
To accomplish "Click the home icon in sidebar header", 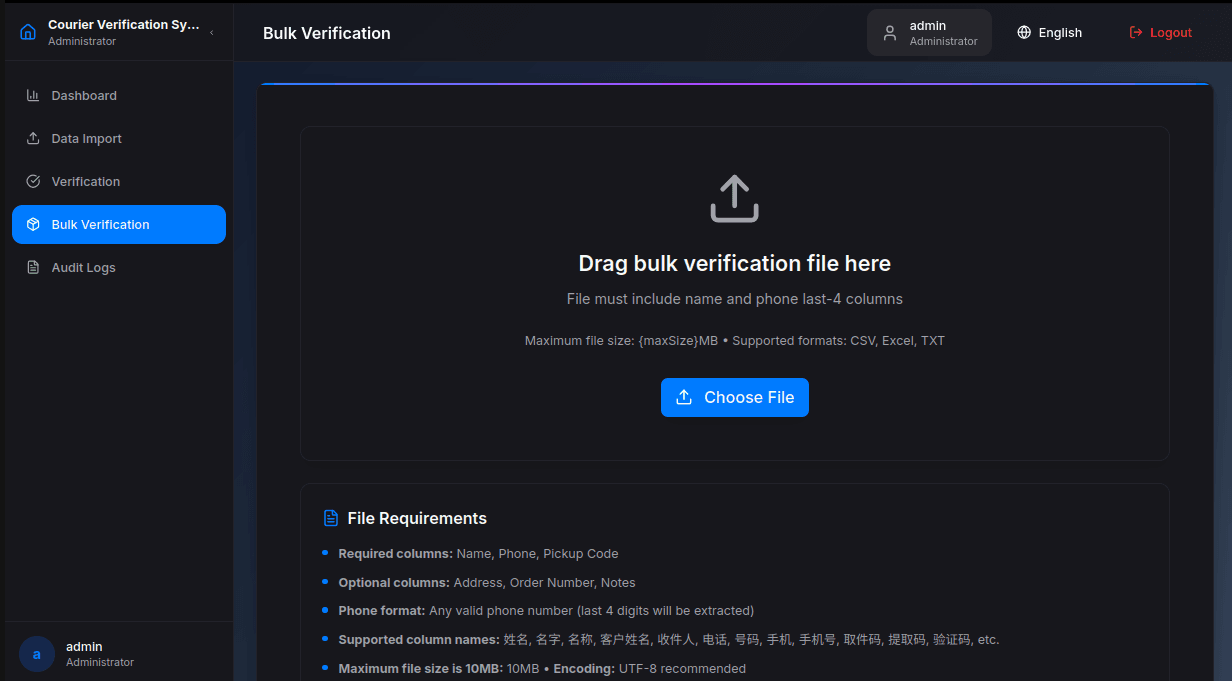I will tap(28, 32).
